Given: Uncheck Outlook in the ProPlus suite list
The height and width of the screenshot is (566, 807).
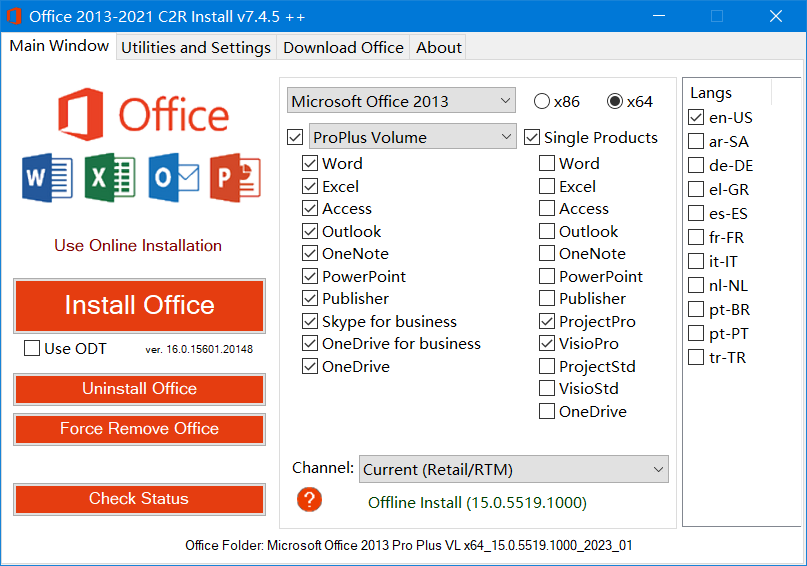Looking at the screenshot, I should click(310, 232).
